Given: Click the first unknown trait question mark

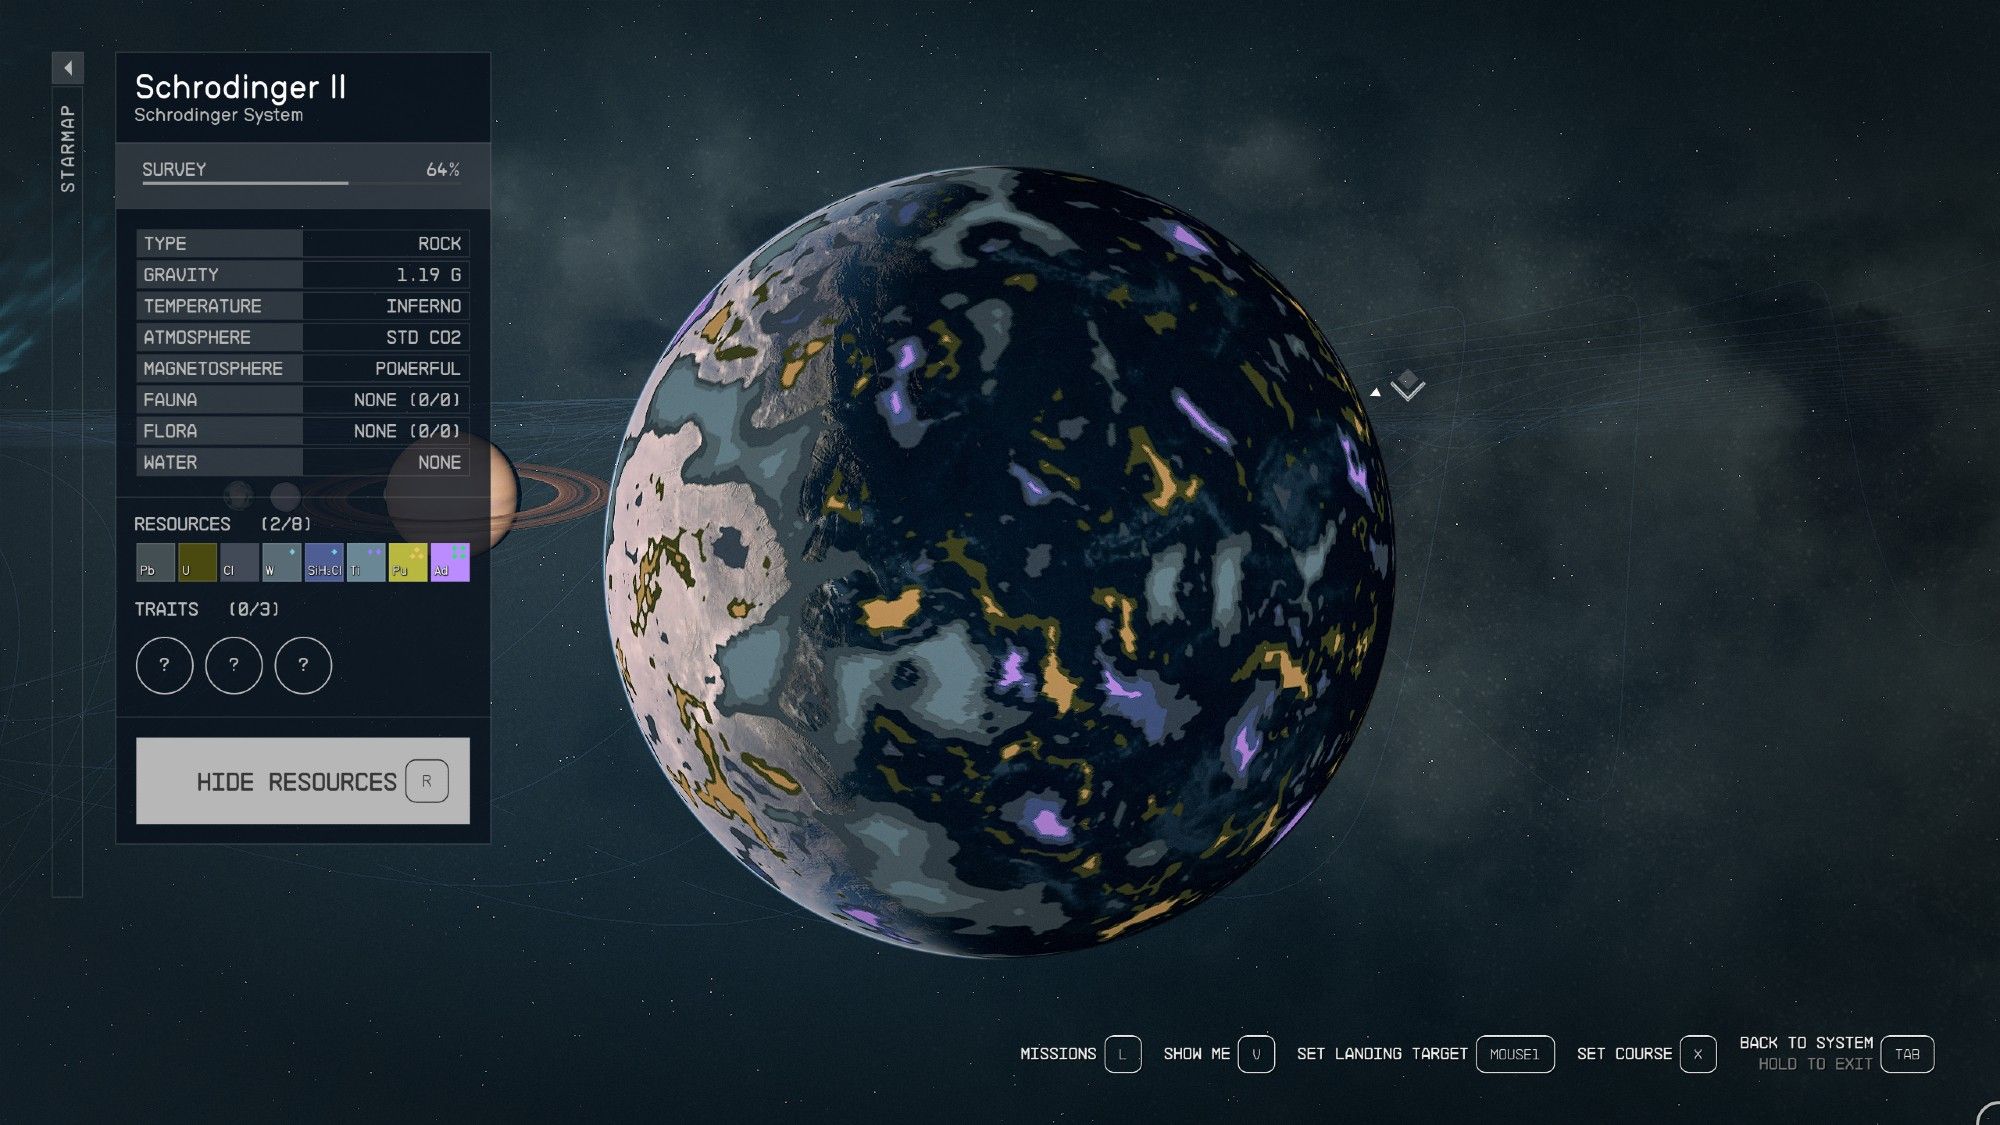Looking at the screenshot, I should 165,665.
